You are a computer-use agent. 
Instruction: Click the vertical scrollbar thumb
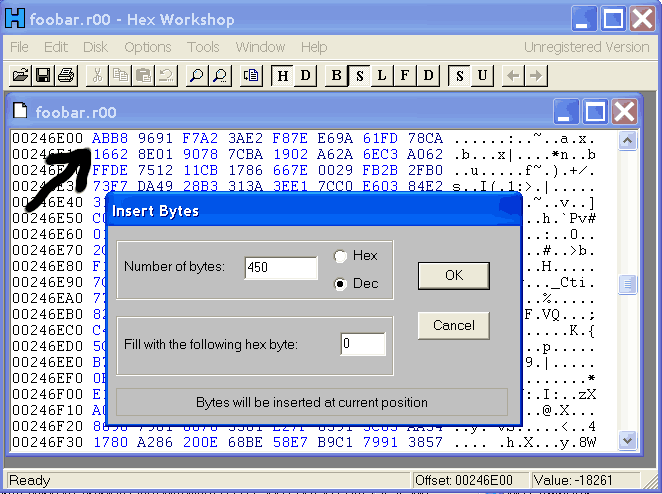tap(627, 284)
